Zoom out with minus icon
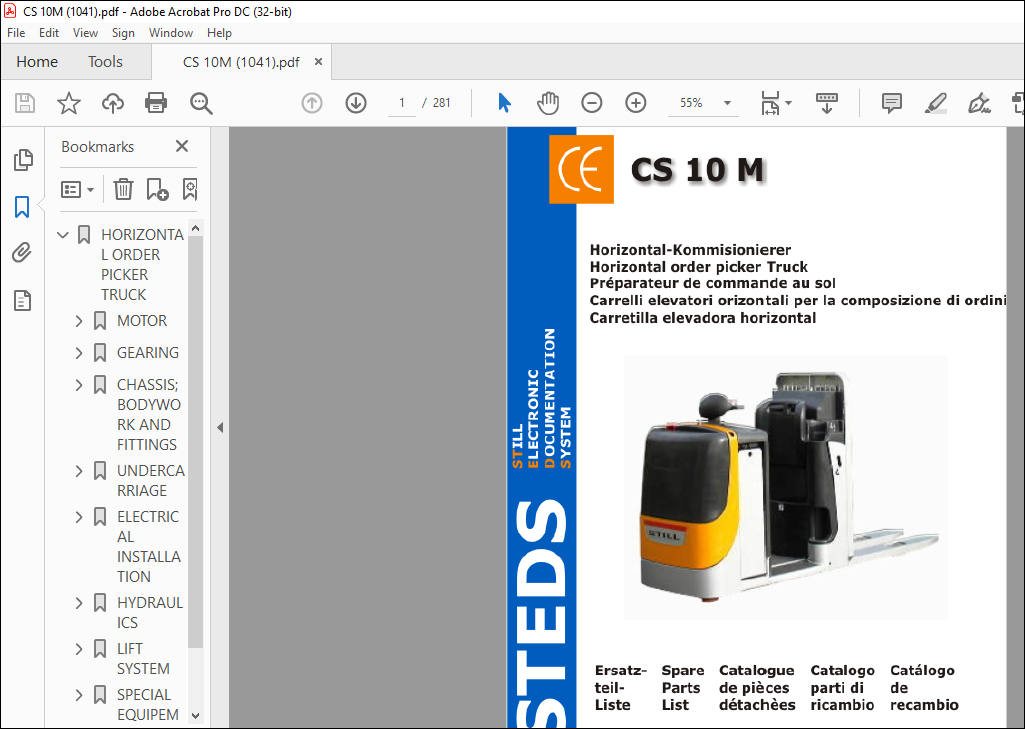This screenshot has width=1025, height=729. point(592,103)
